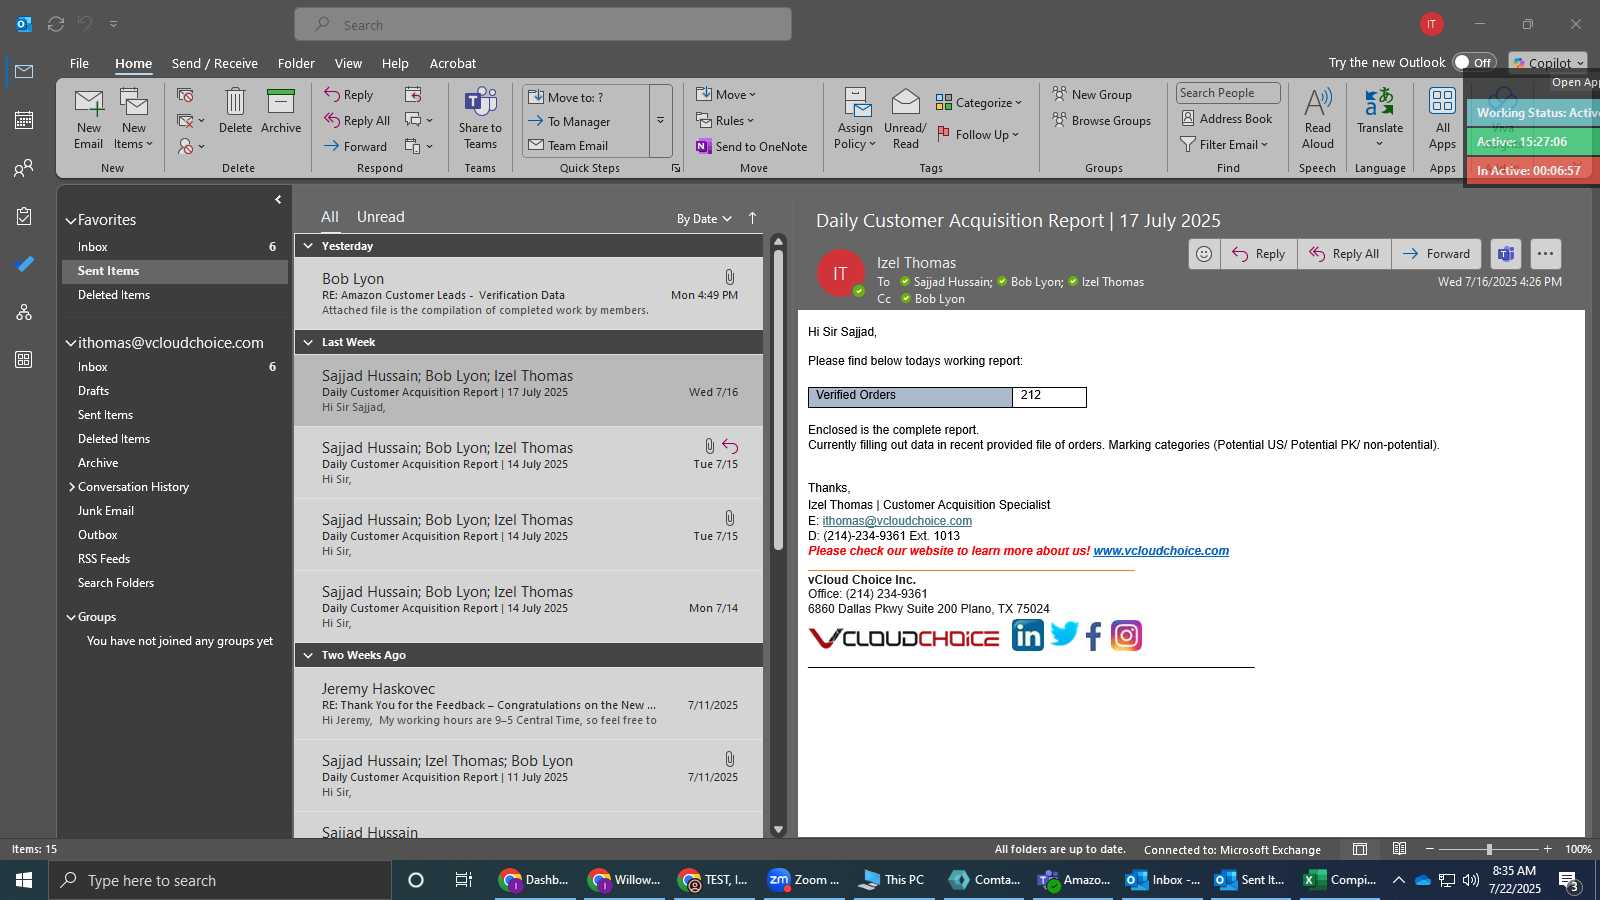Open the New Items dropdown

coord(134,119)
